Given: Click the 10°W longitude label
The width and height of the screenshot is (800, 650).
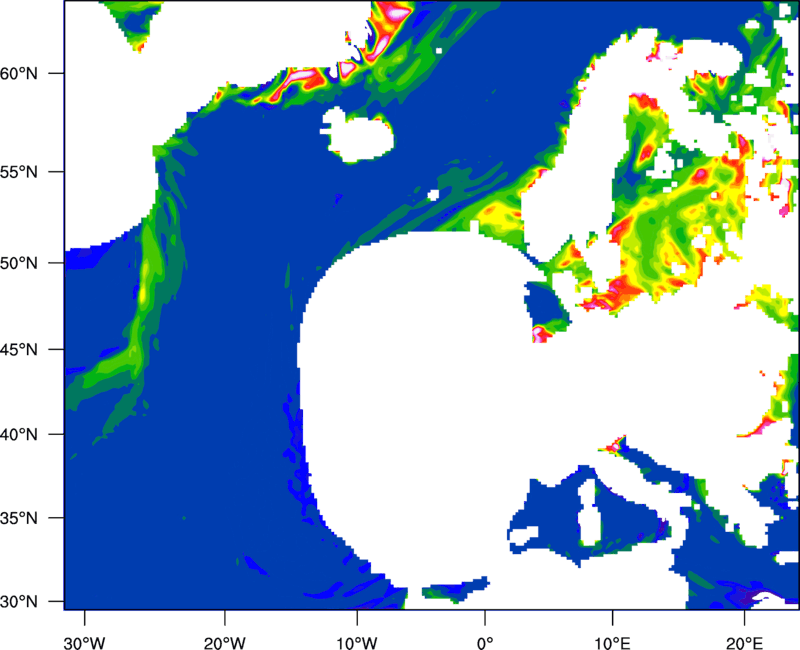Looking at the screenshot, I should point(357,643).
